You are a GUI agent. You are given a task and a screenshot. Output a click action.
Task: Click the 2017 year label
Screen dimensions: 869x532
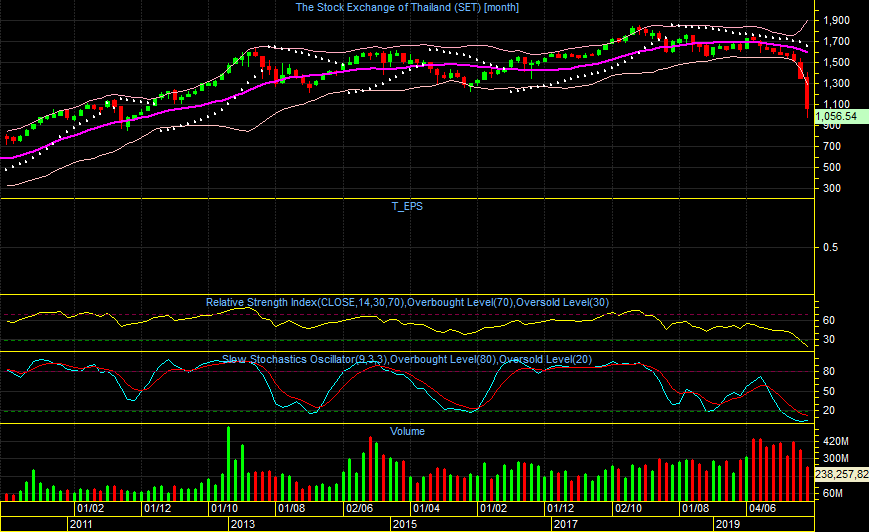click(x=566, y=524)
